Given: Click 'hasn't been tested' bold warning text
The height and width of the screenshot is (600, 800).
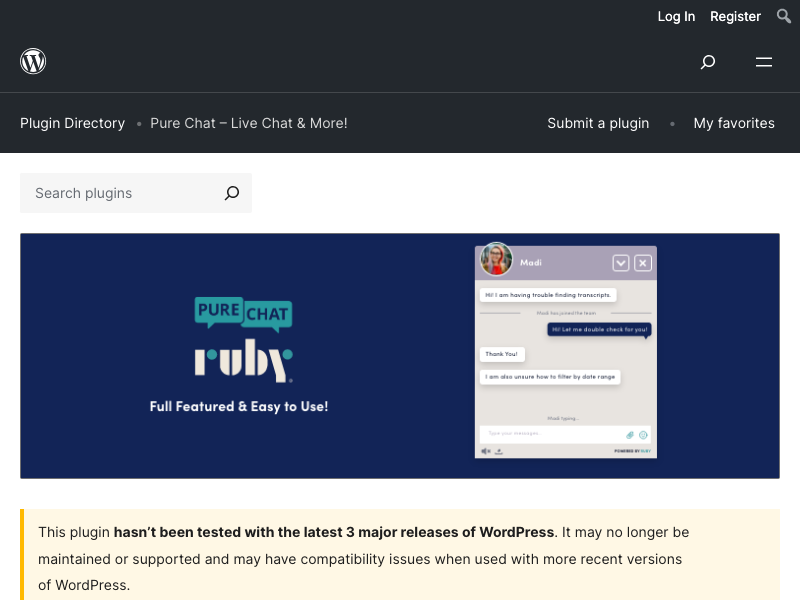Looking at the screenshot, I should coord(334,532).
